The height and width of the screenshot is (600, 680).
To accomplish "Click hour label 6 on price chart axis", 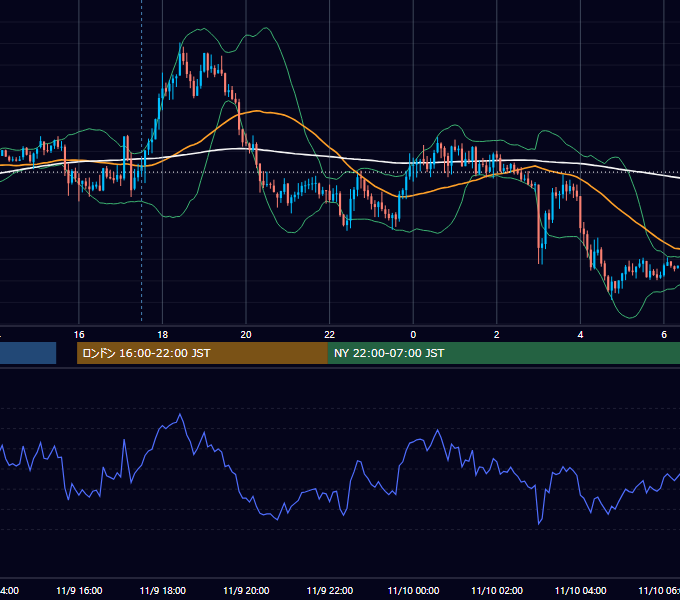I will pos(664,335).
